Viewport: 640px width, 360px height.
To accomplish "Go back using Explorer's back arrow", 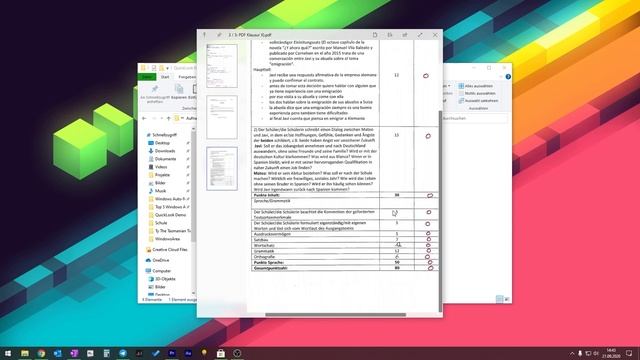I will (144, 118).
